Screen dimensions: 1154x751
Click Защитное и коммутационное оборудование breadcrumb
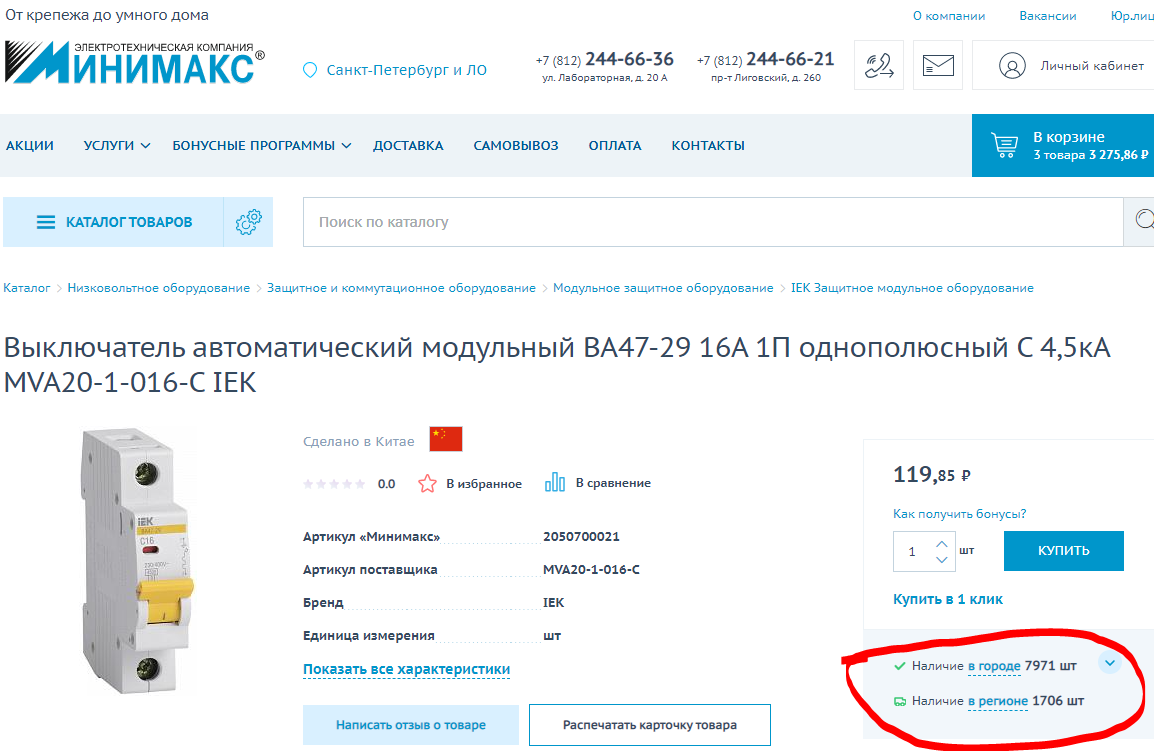coord(401,288)
